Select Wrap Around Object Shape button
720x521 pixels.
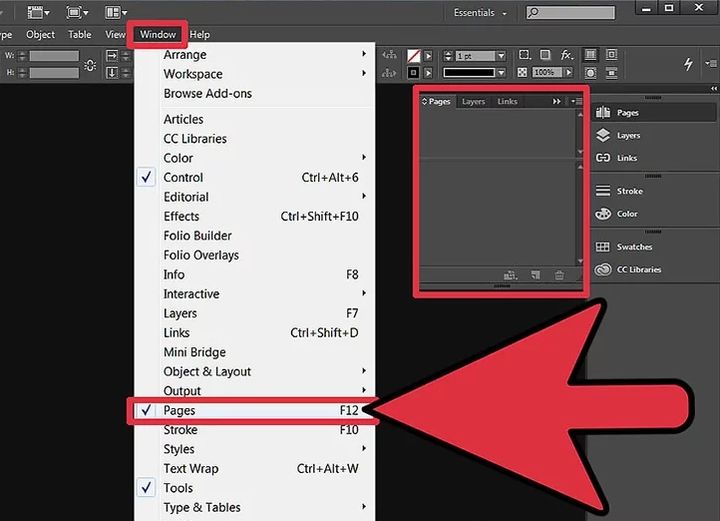(591, 73)
